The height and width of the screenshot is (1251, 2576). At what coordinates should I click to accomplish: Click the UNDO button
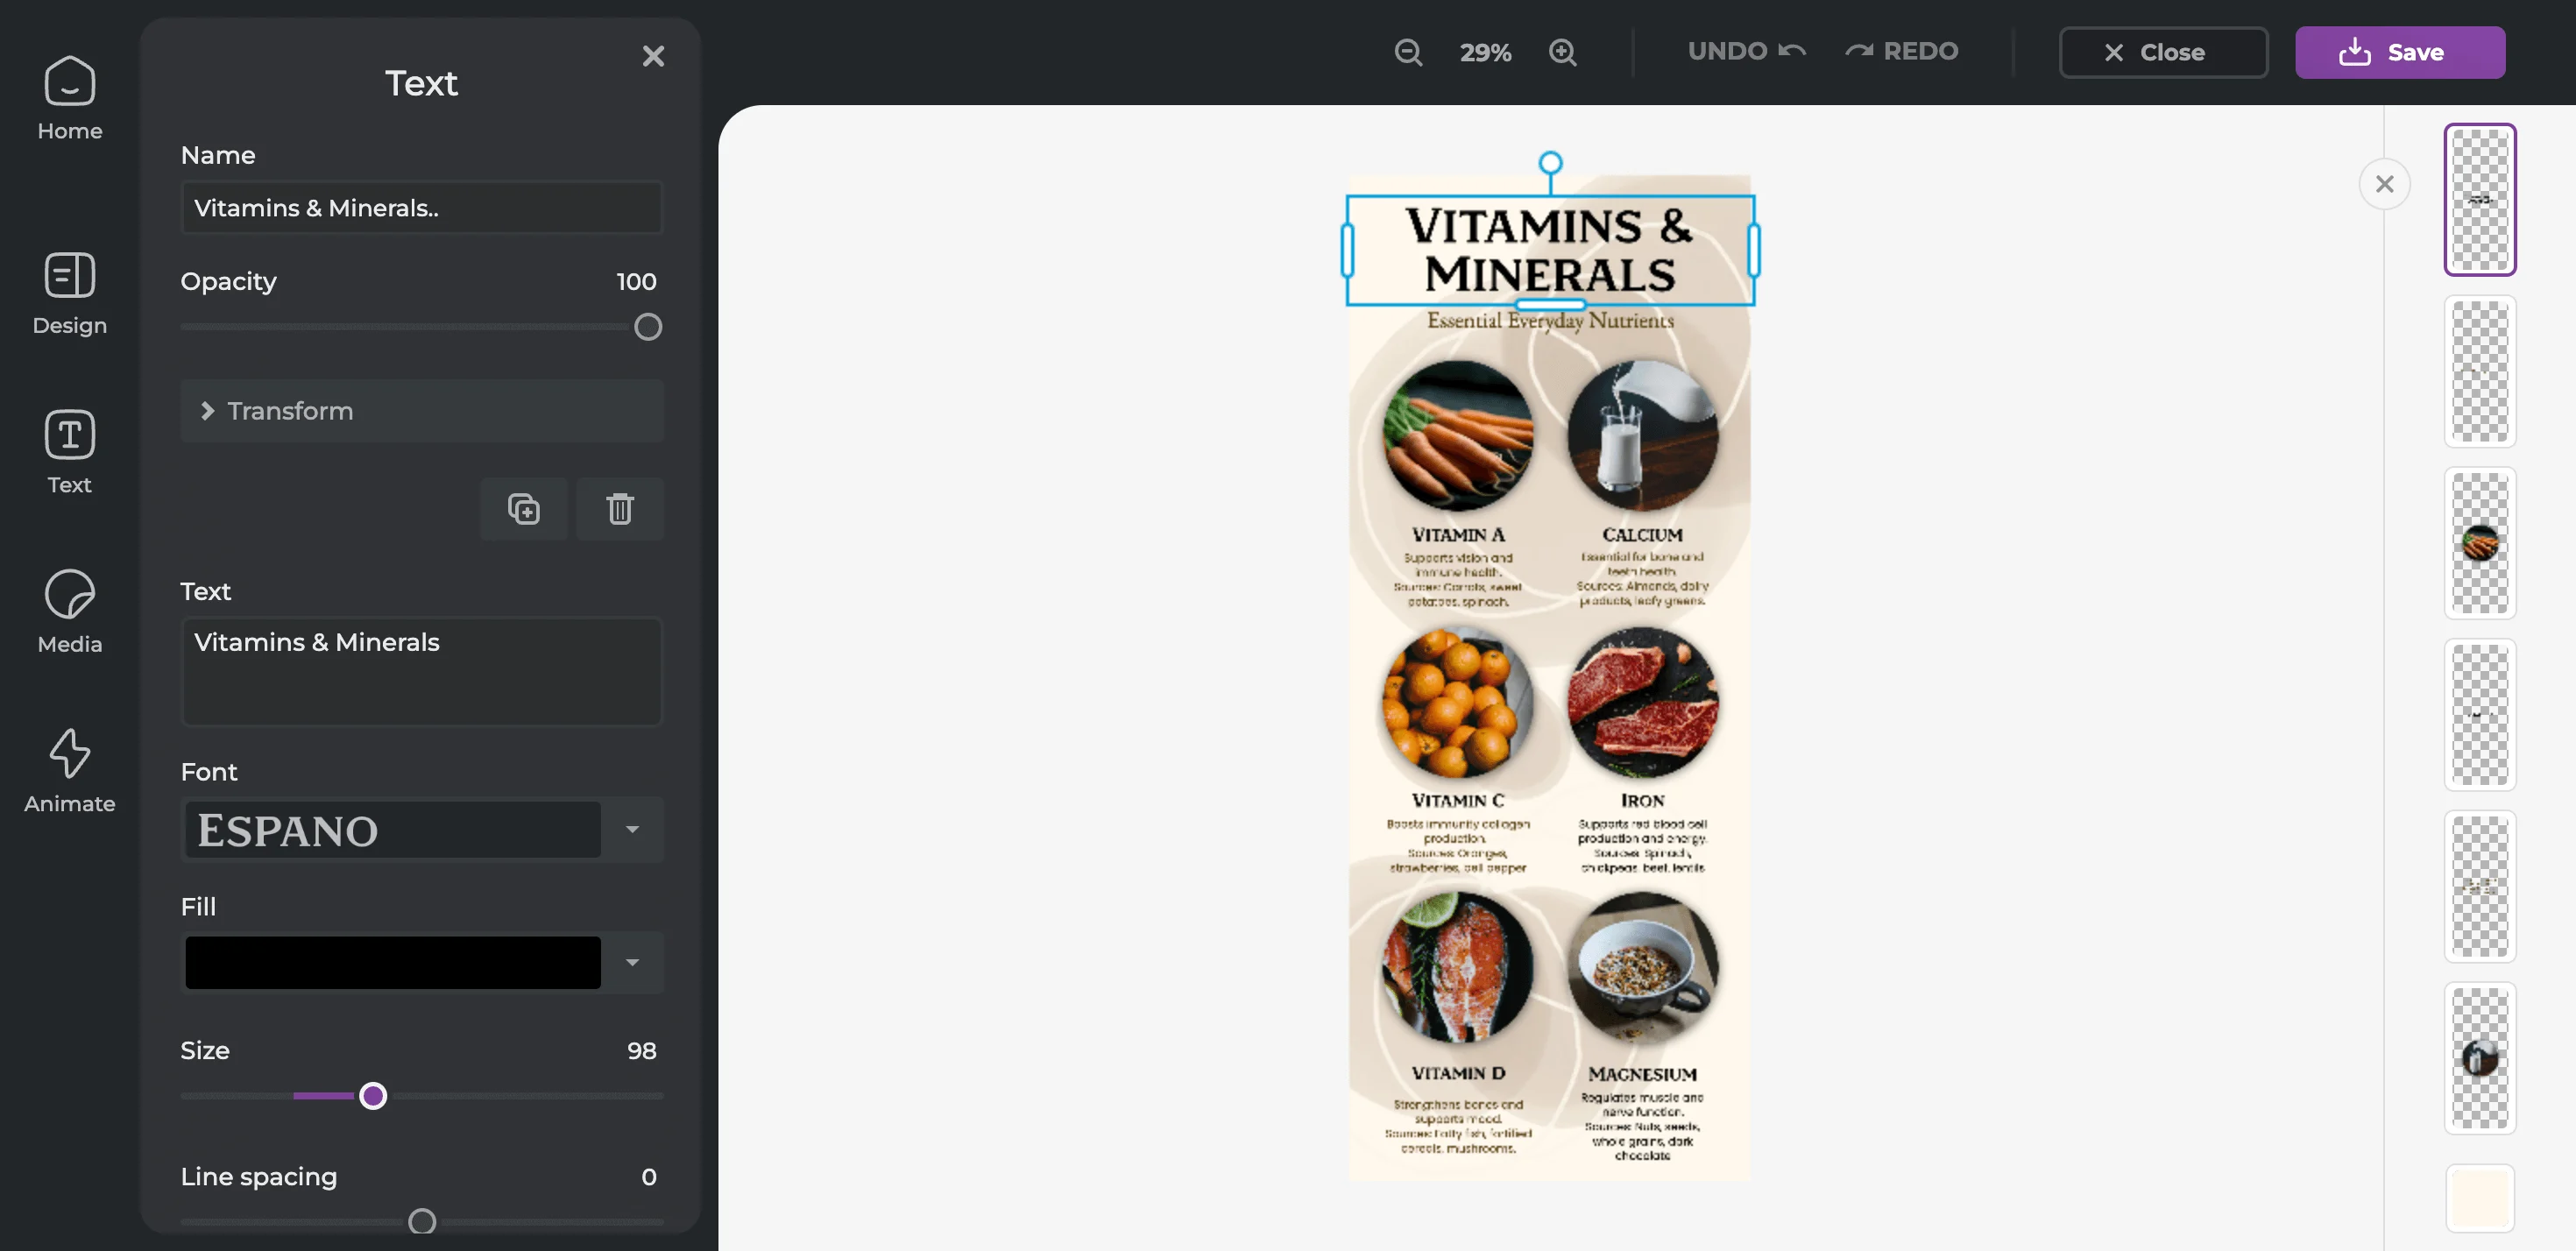point(1746,51)
